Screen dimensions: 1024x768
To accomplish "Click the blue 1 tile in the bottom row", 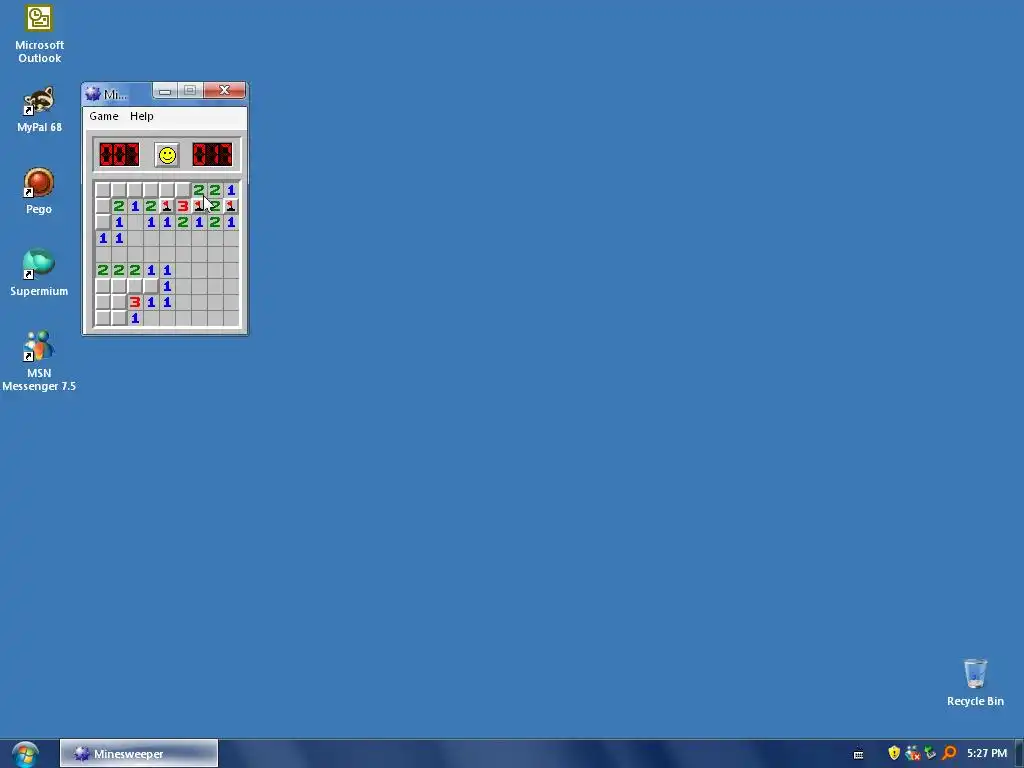I will click(x=135, y=318).
